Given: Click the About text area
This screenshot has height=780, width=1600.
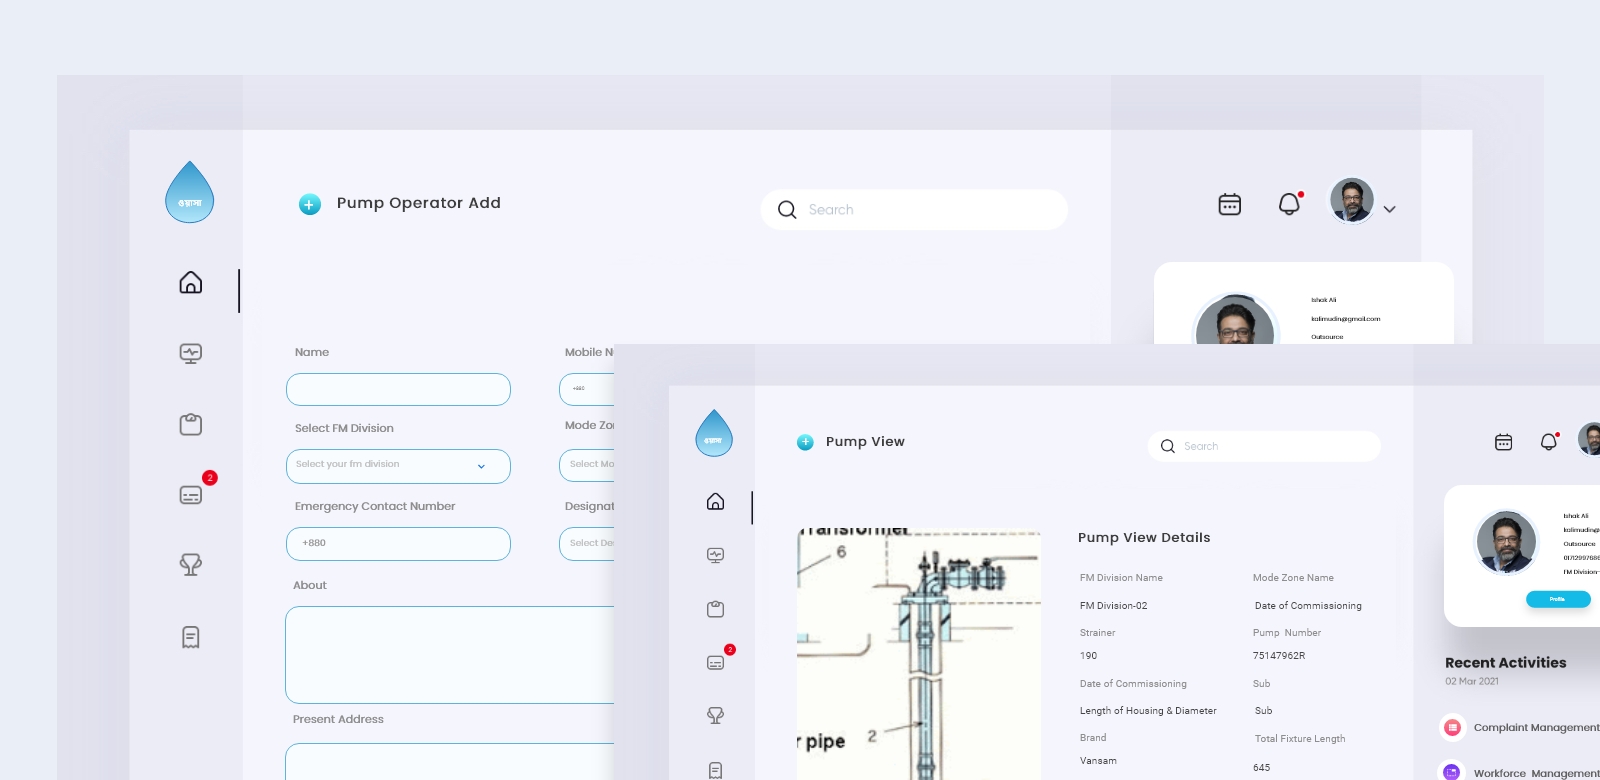Looking at the screenshot, I should [x=450, y=655].
